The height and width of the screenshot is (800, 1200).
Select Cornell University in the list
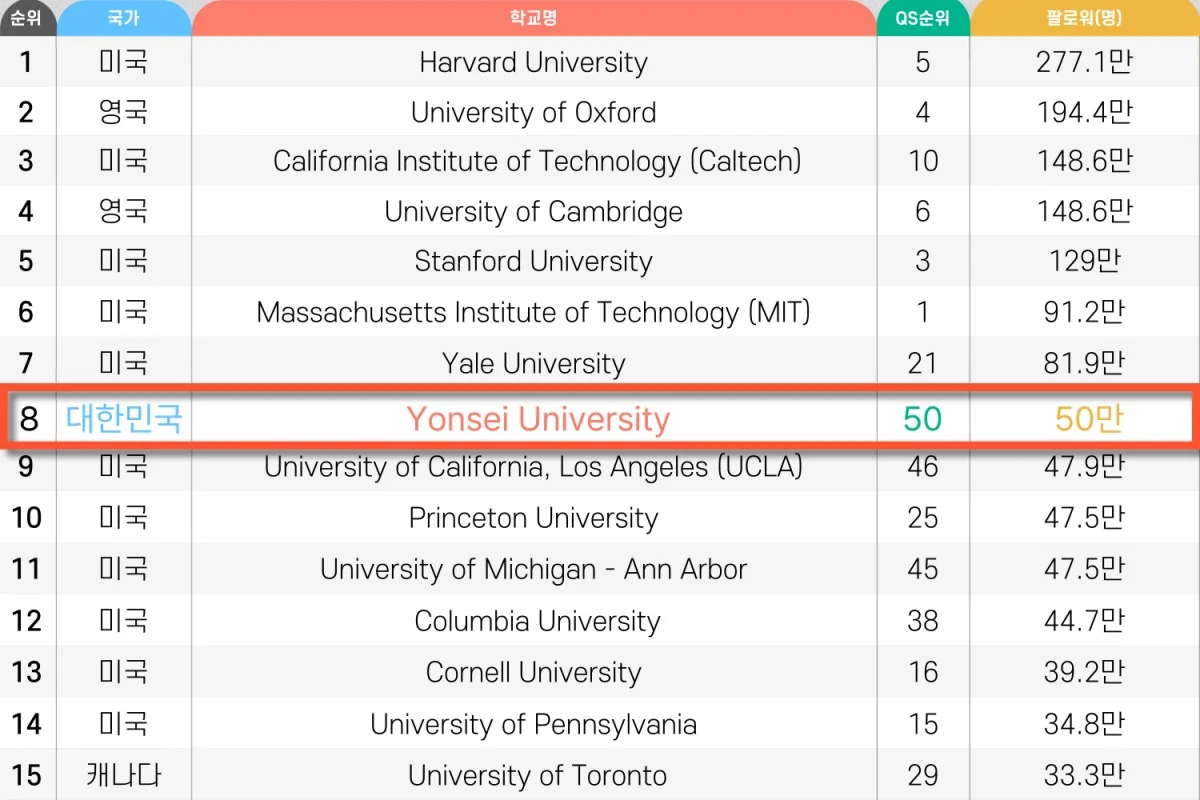pos(533,672)
